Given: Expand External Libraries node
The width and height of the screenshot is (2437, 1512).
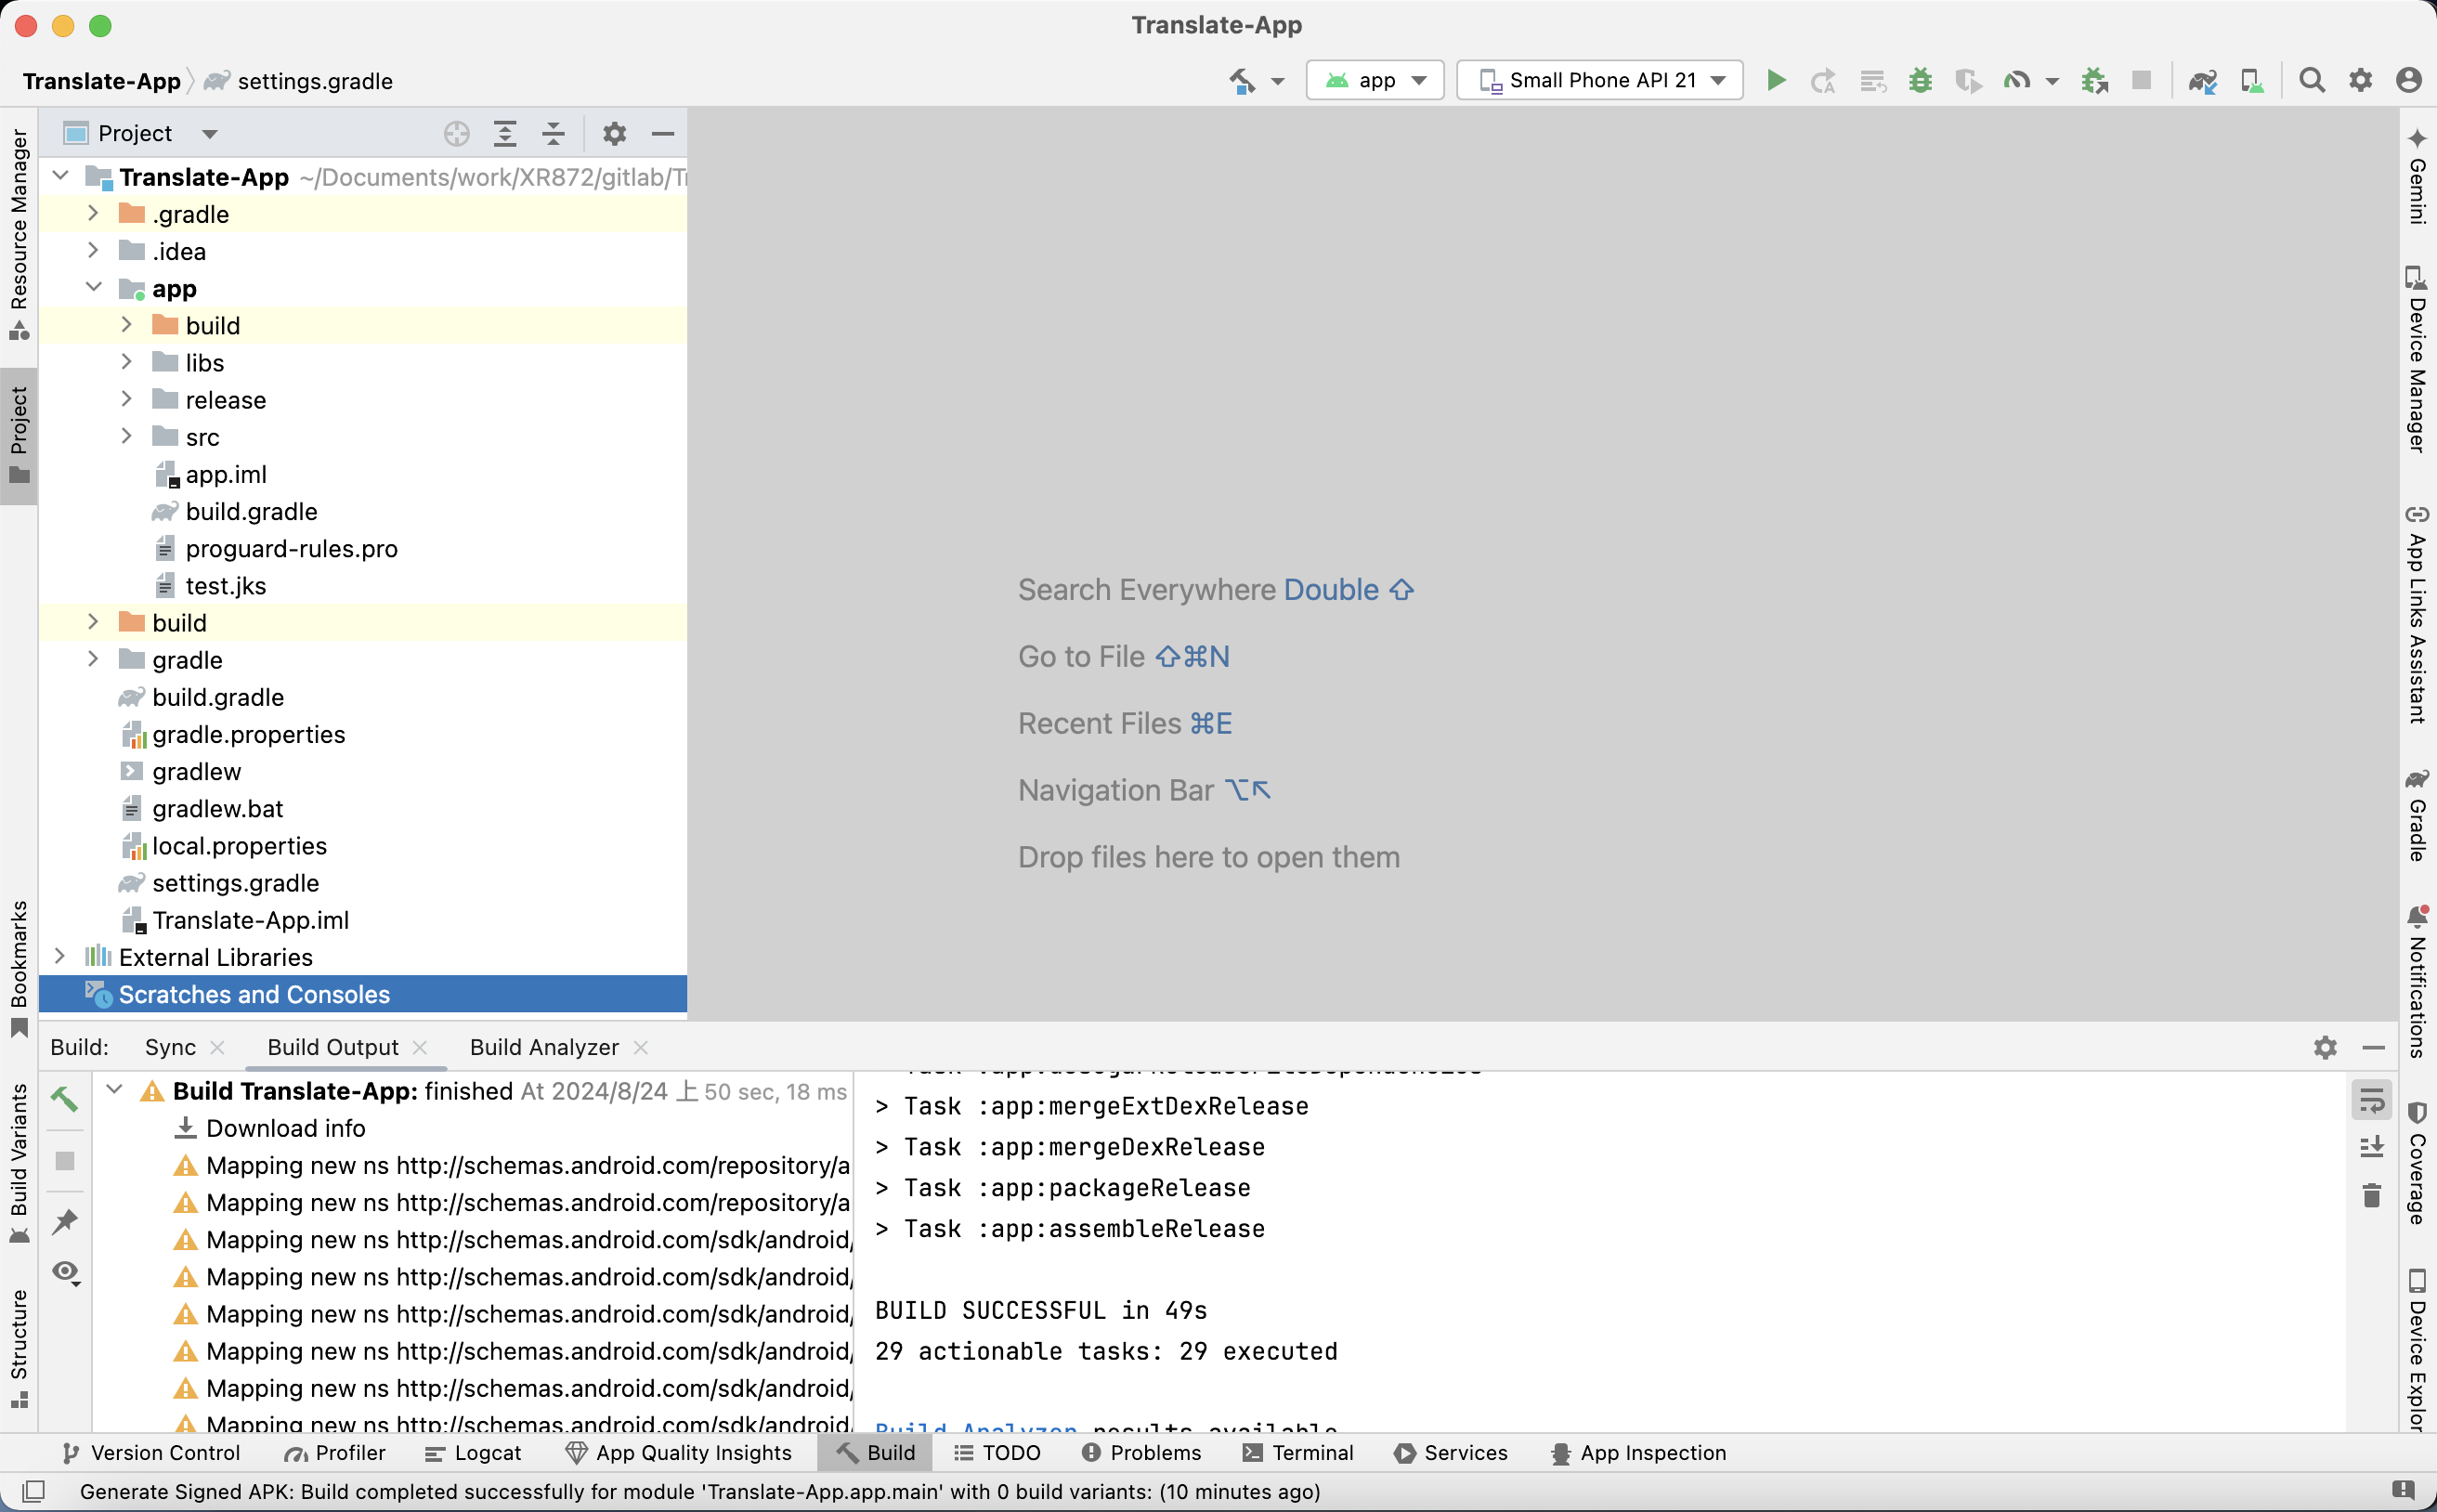Looking at the screenshot, I should pos(60,956).
